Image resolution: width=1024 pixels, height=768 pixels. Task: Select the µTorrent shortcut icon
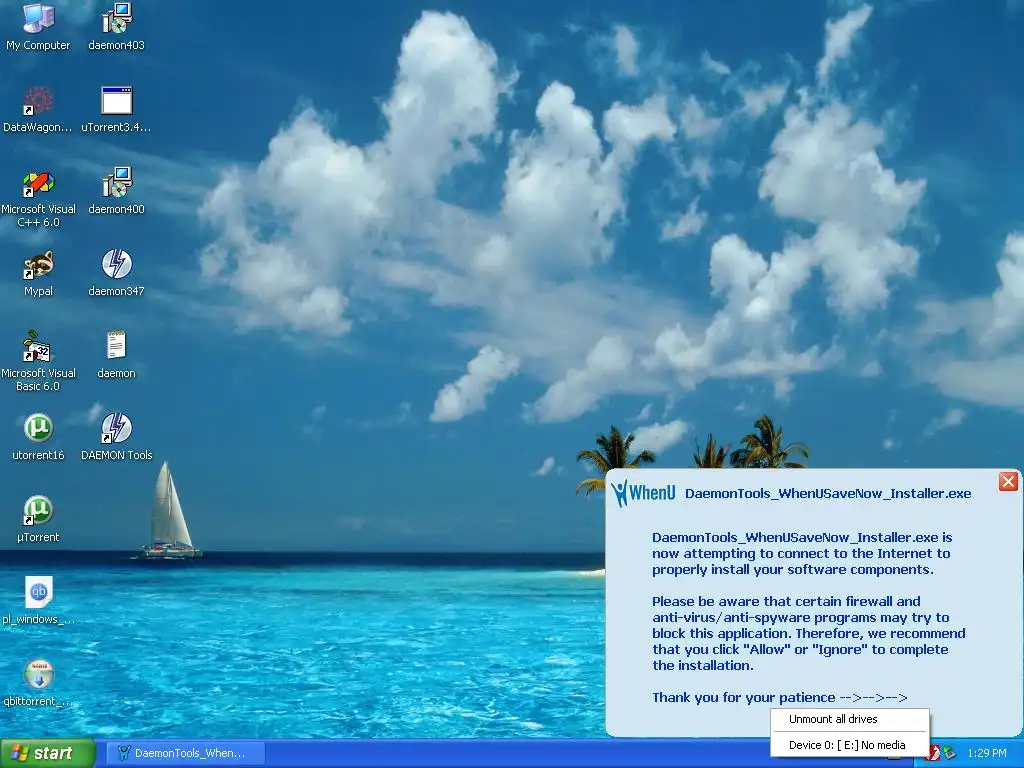pyautogui.click(x=38, y=519)
